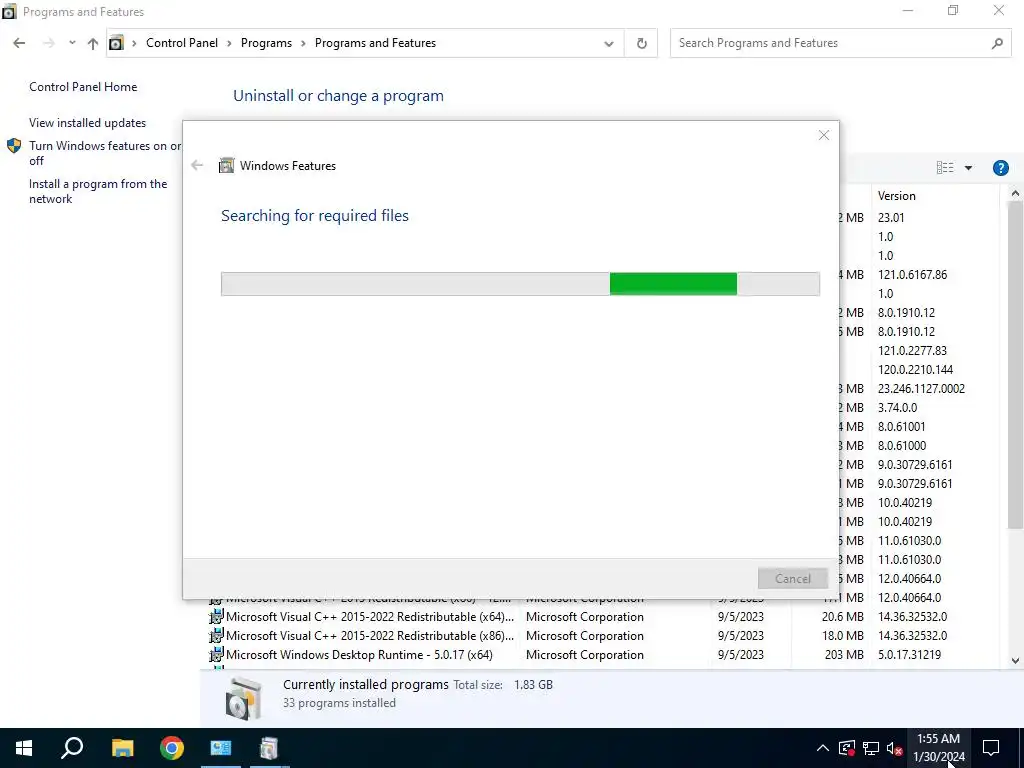Select Microsoft Windows Desktop Runtime 5.0.17 row
The height and width of the screenshot is (768, 1024).
(x=602, y=654)
